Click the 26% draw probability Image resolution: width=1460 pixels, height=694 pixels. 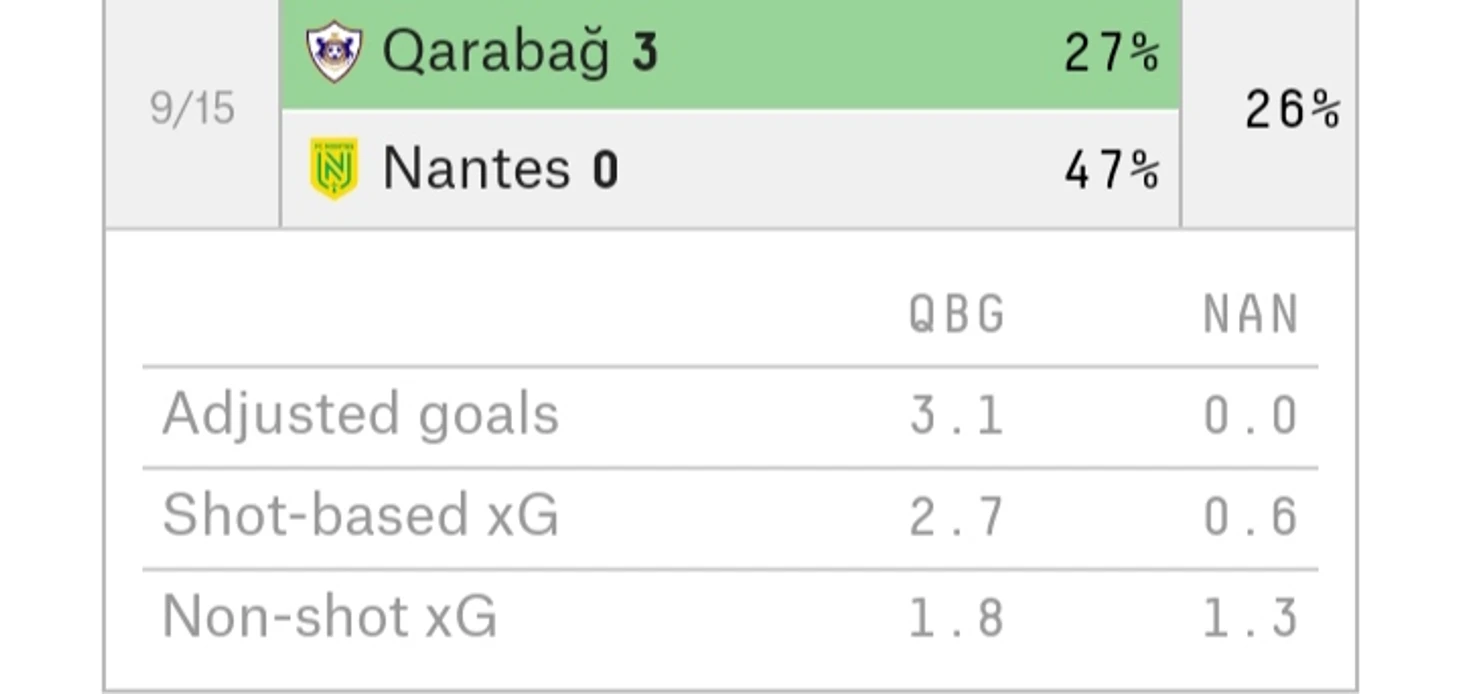click(x=1292, y=109)
